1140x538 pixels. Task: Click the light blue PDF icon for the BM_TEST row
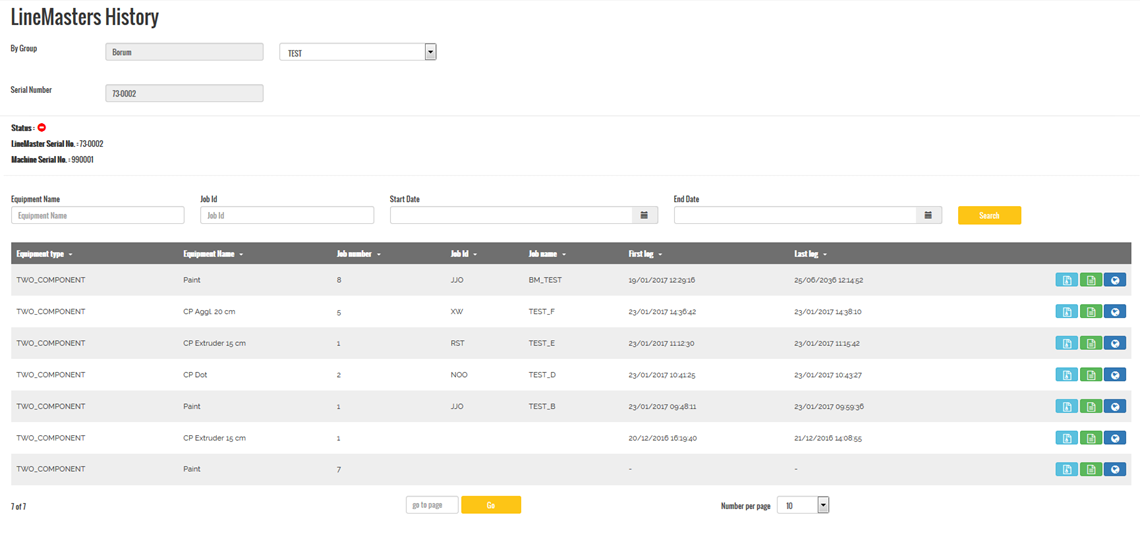pyautogui.click(x=1066, y=280)
